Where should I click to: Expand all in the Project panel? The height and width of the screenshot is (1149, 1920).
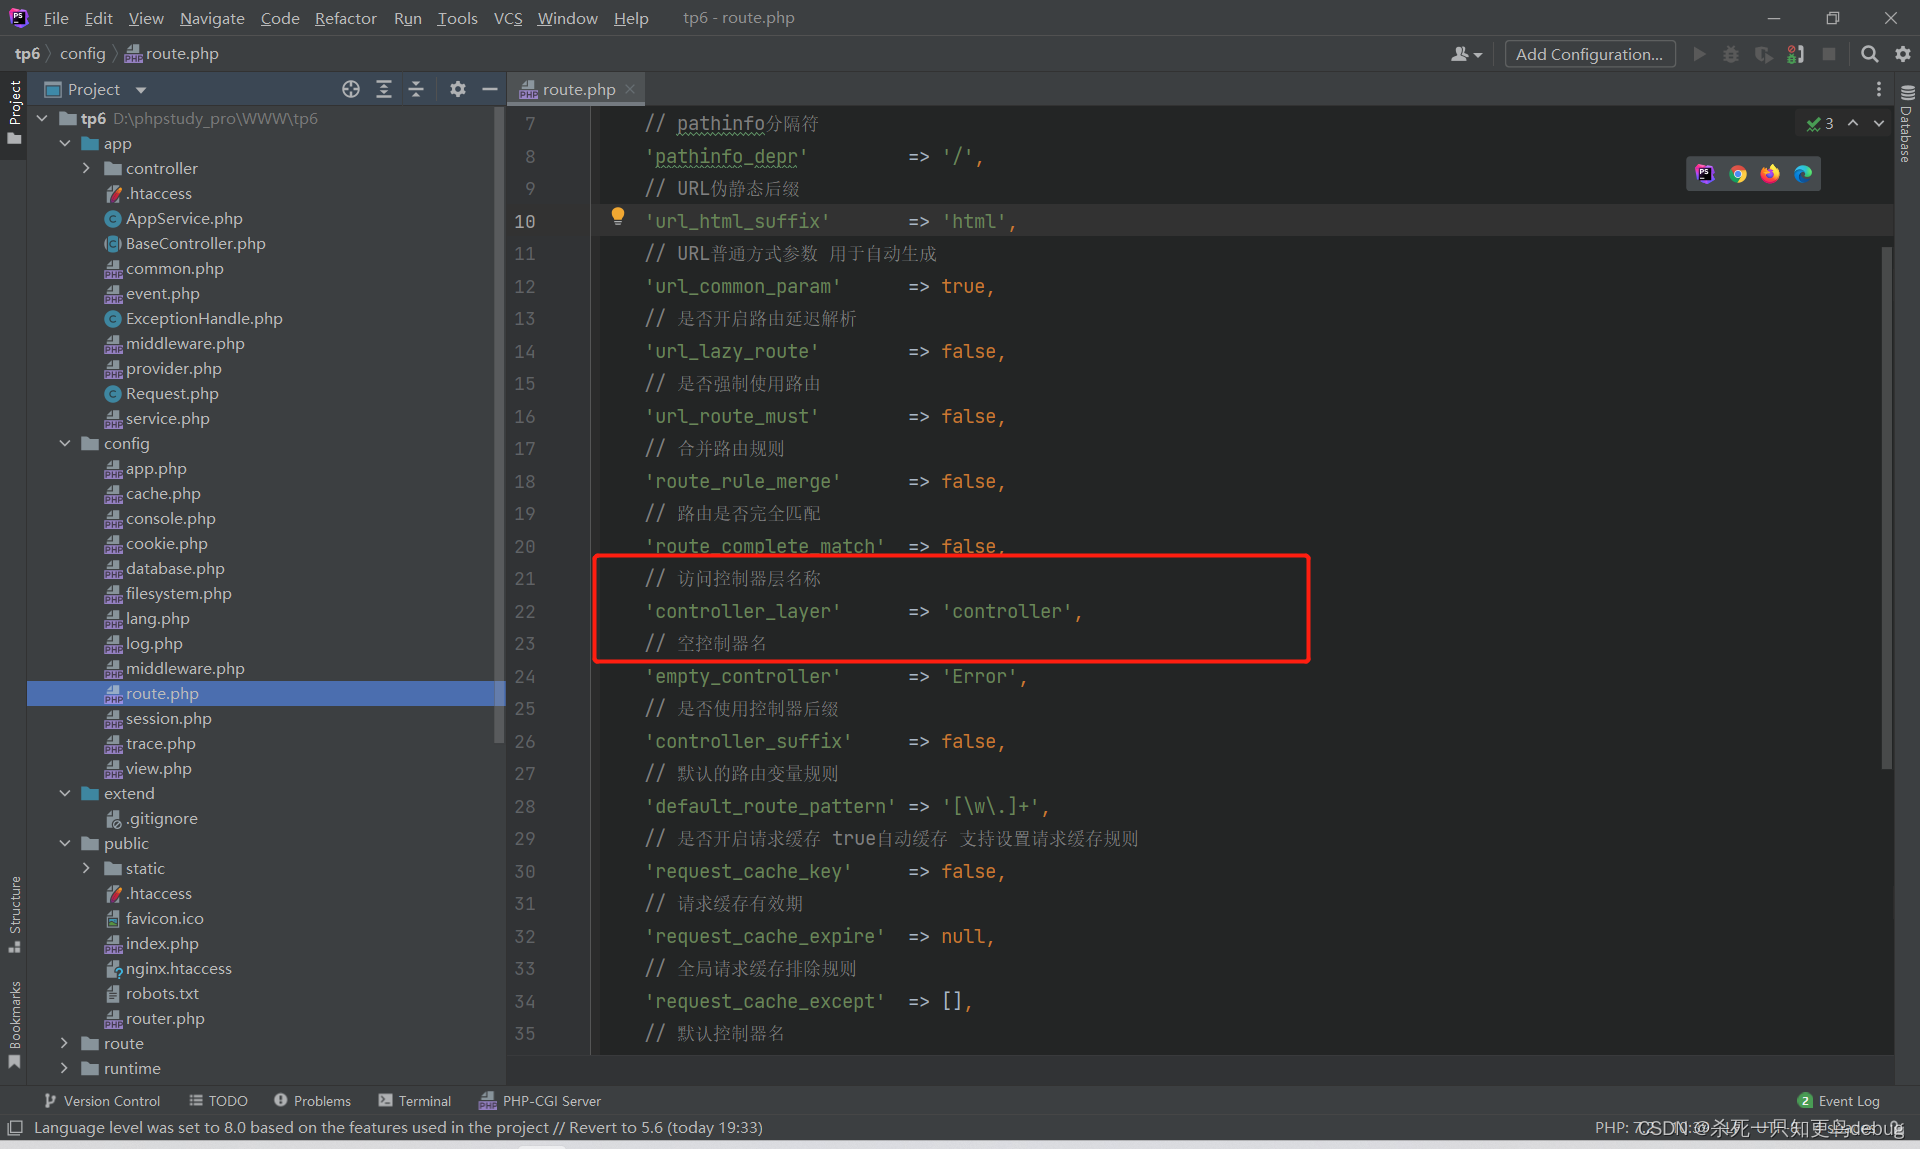[x=384, y=89]
